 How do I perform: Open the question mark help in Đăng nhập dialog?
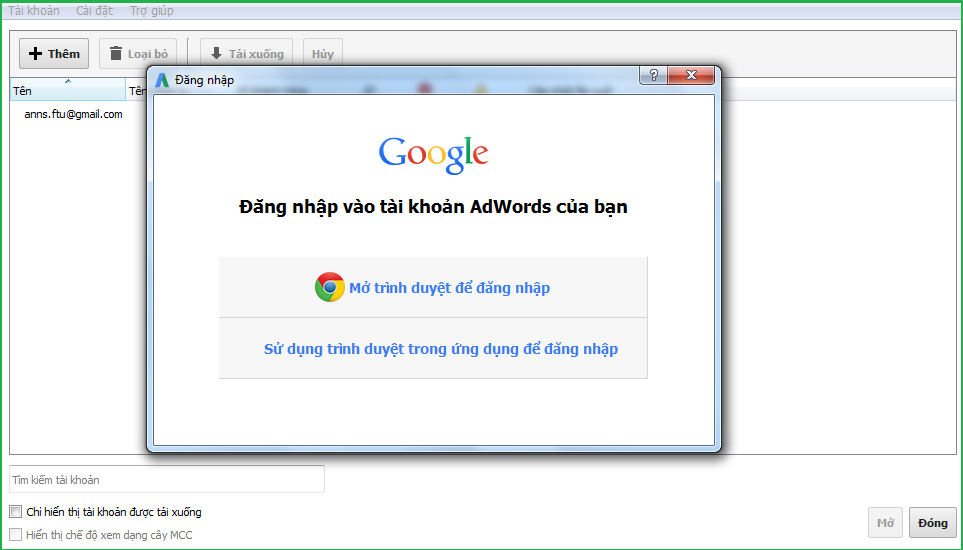(653, 76)
